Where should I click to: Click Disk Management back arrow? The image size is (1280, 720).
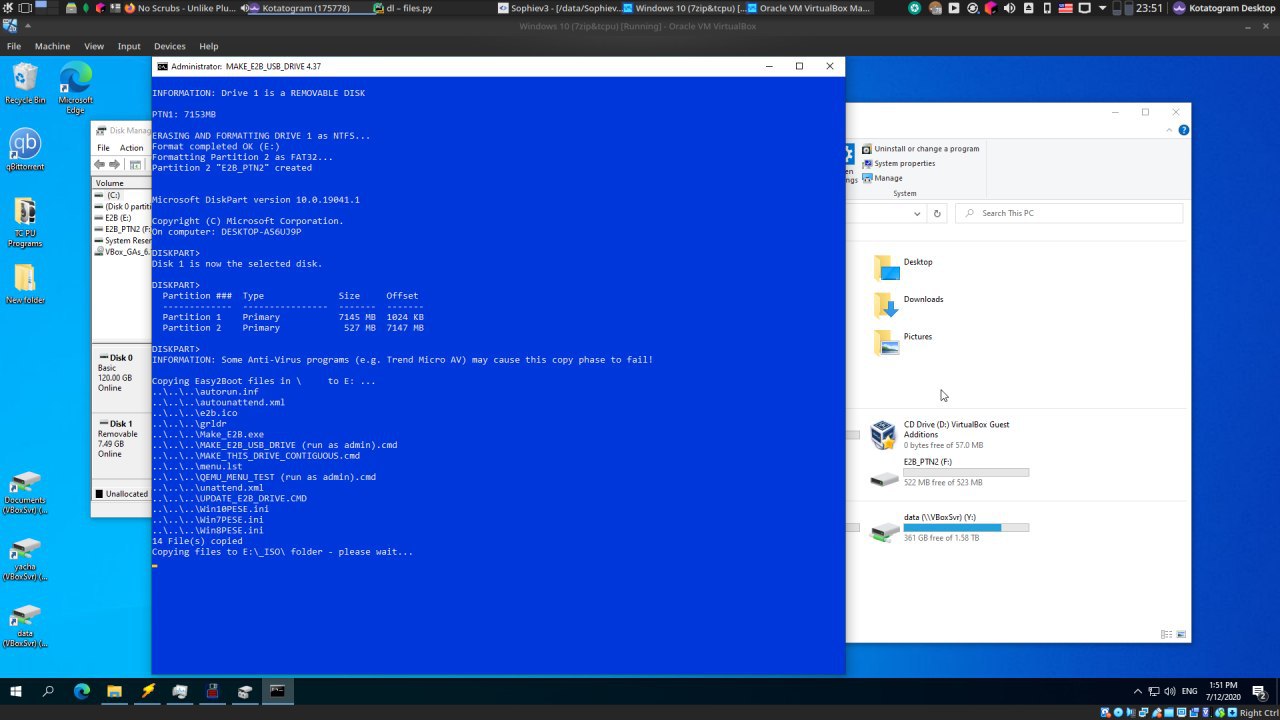coord(100,165)
